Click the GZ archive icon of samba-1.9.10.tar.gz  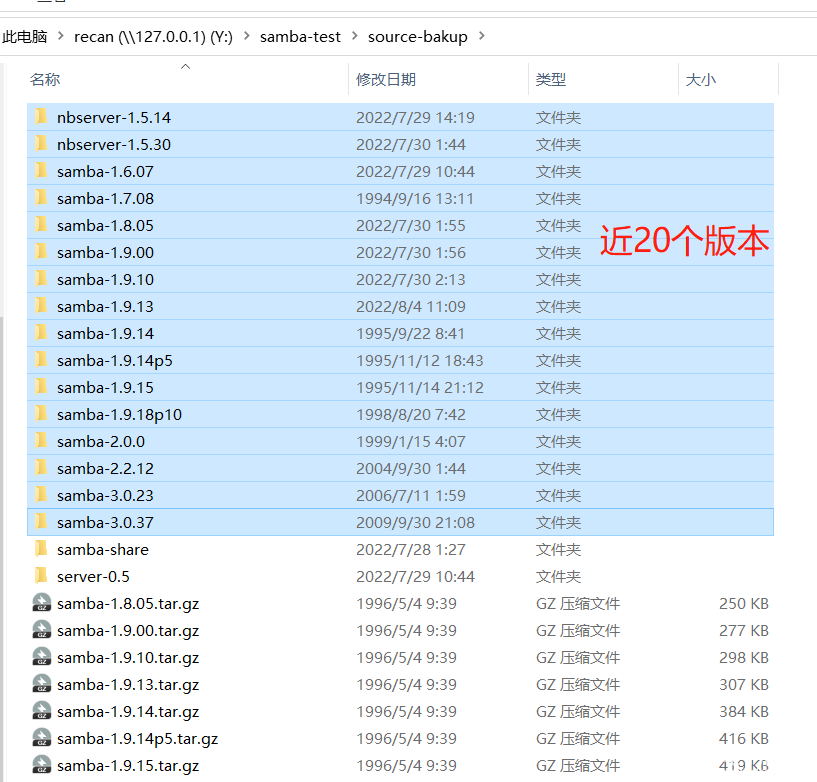[42, 657]
